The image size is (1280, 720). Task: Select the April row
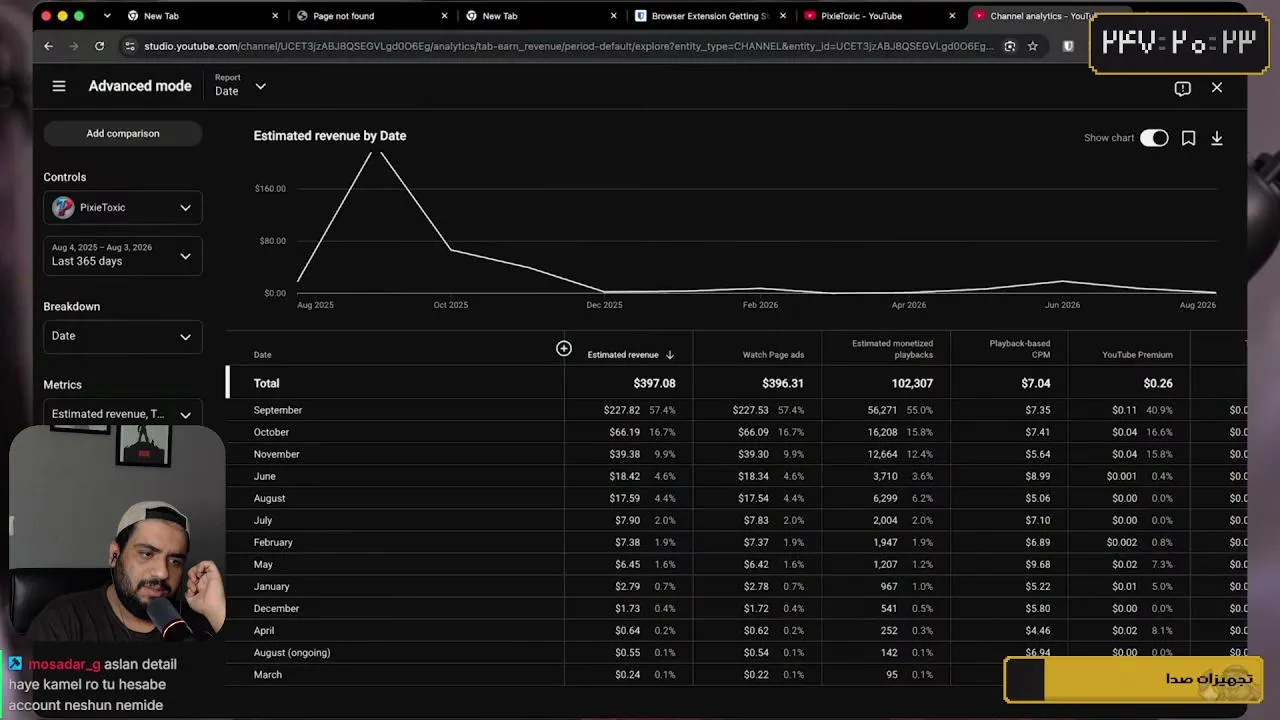pyautogui.click(x=736, y=630)
